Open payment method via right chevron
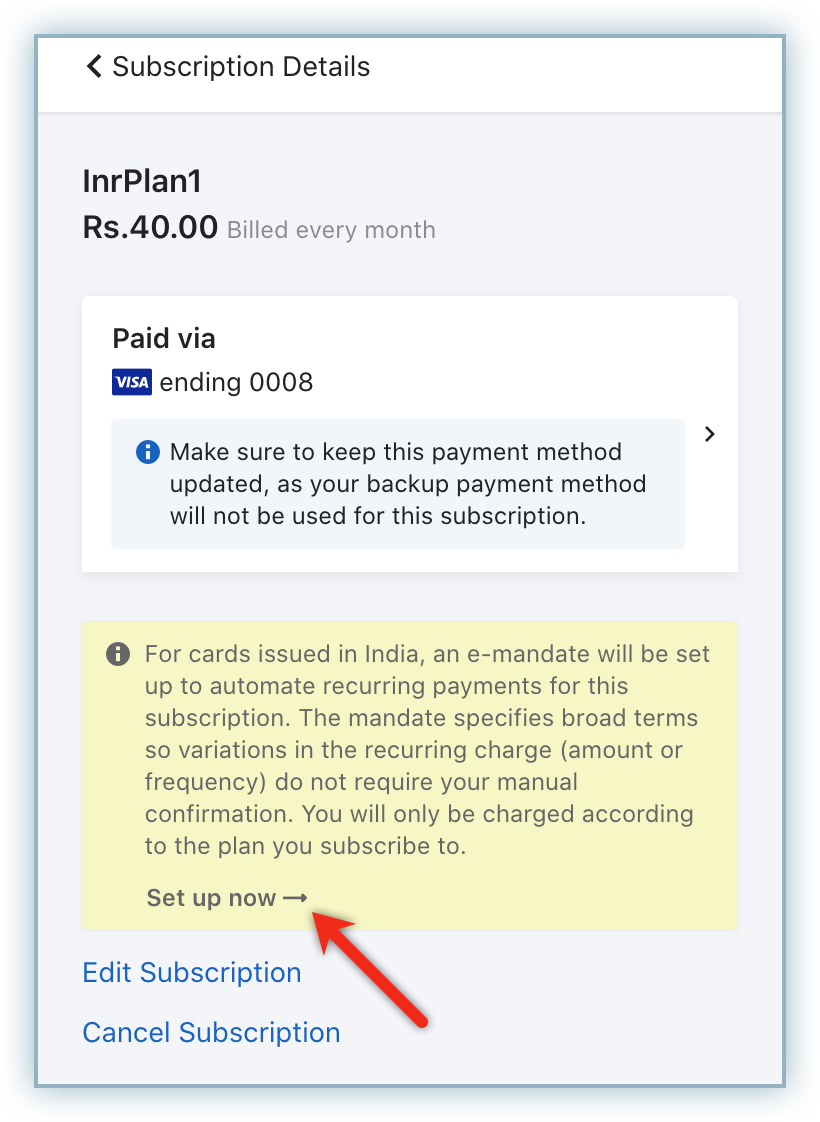The height and width of the screenshot is (1122, 820). tap(709, 434)
